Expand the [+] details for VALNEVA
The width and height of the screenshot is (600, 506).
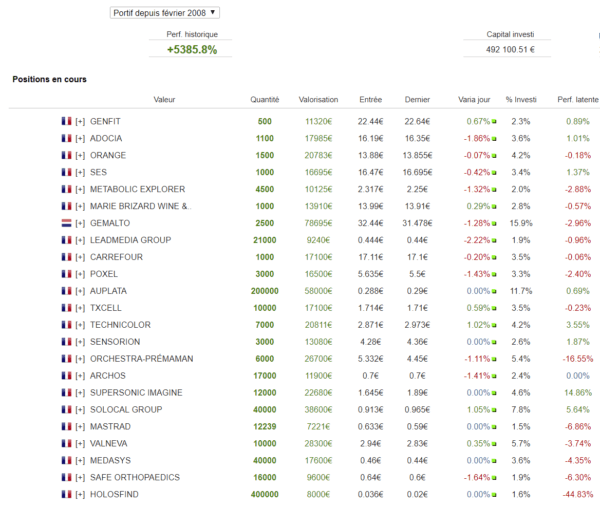pos(80,444)
